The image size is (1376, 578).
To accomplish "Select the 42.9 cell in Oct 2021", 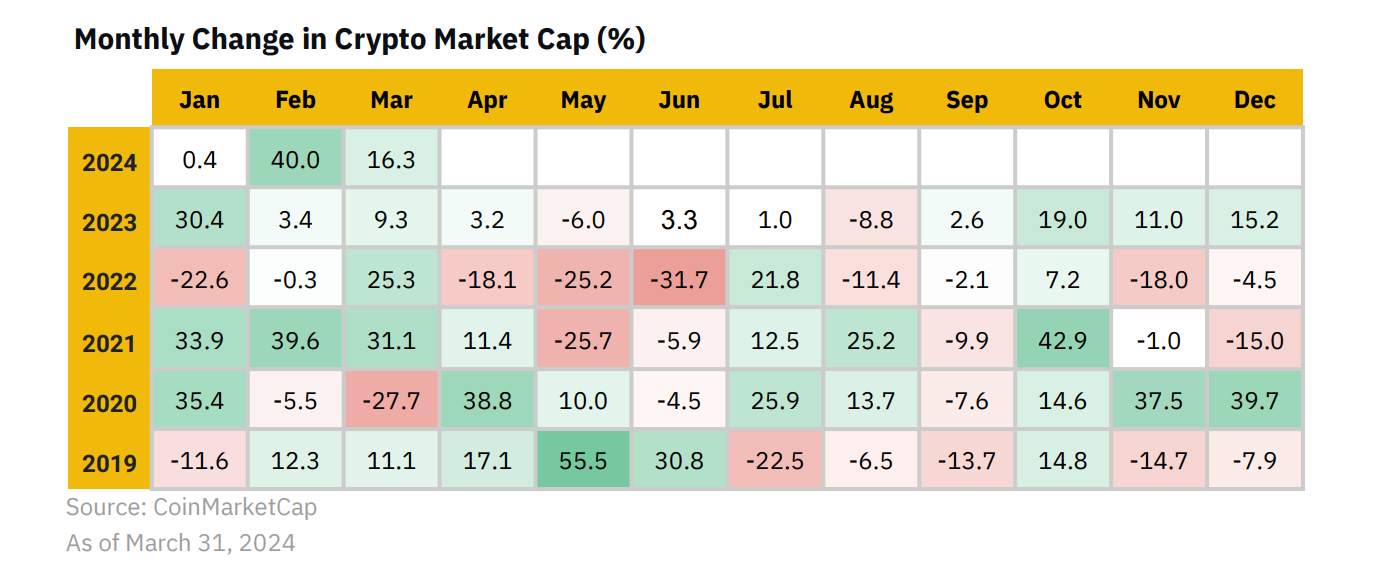I will [1063, 339].
